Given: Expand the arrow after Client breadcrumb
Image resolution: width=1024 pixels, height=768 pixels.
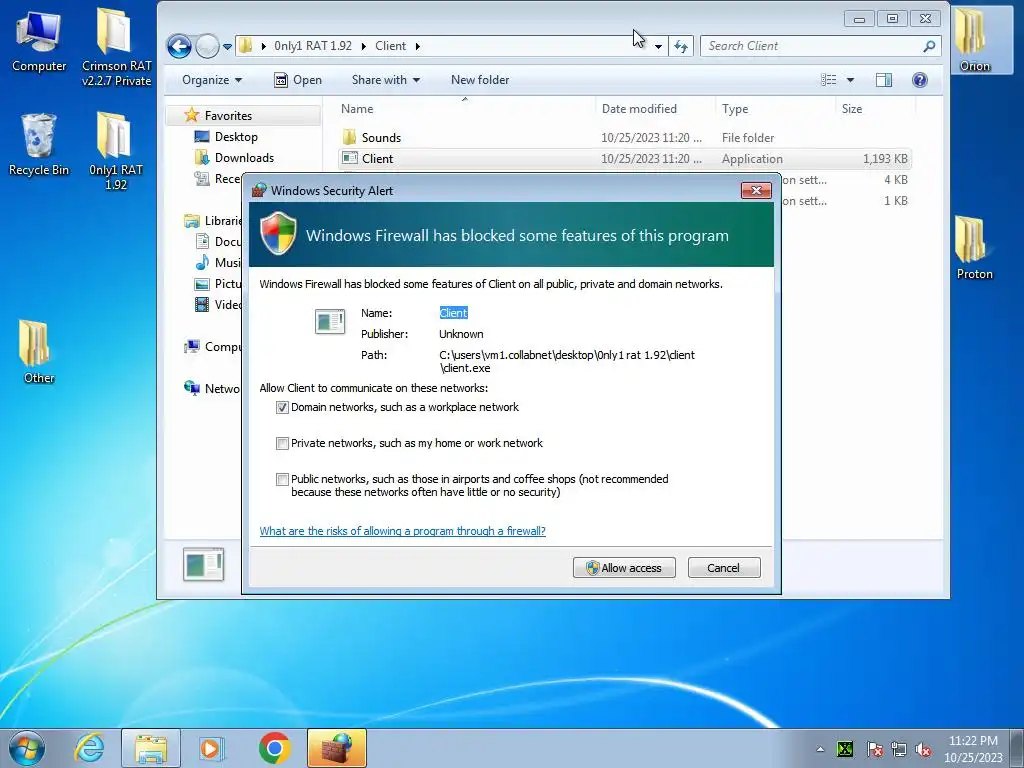Looking at the screenshot, I should (x=417, y=46).
